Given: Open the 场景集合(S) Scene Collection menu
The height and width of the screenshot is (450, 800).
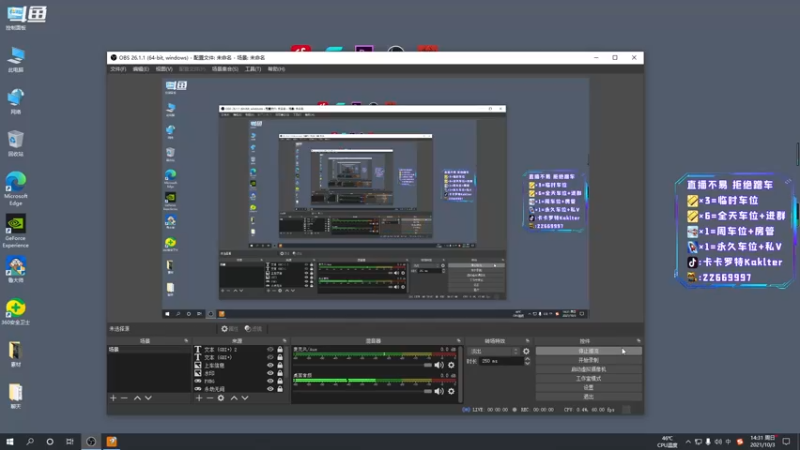Looking at the screenshot, I should pos(225,69).
